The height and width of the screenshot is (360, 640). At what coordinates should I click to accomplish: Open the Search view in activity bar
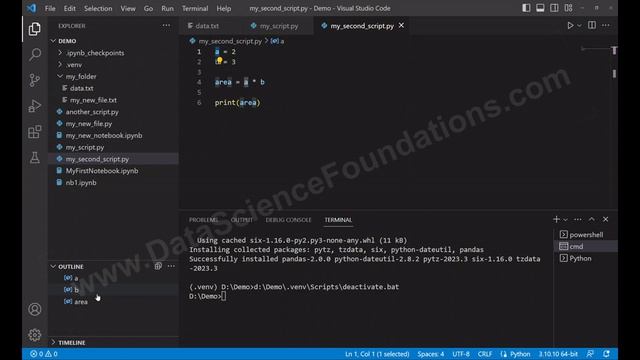tap(35, 54)
